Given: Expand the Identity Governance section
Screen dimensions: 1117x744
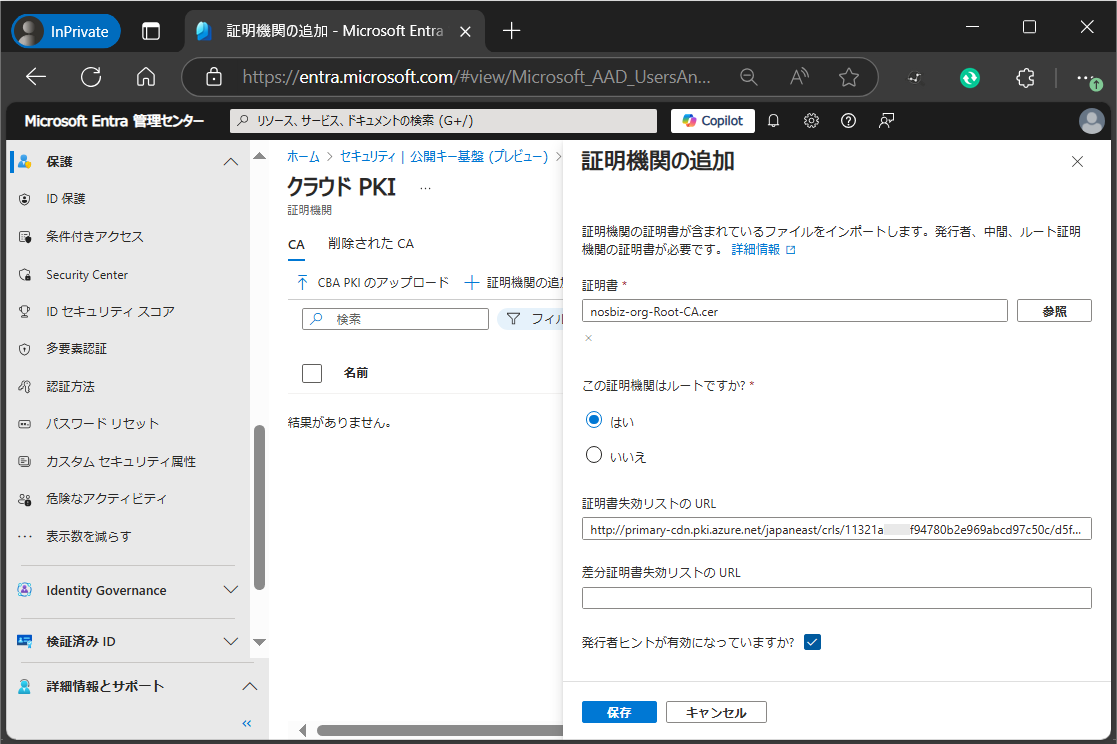Looking at the screenshot, I should 230,590.
